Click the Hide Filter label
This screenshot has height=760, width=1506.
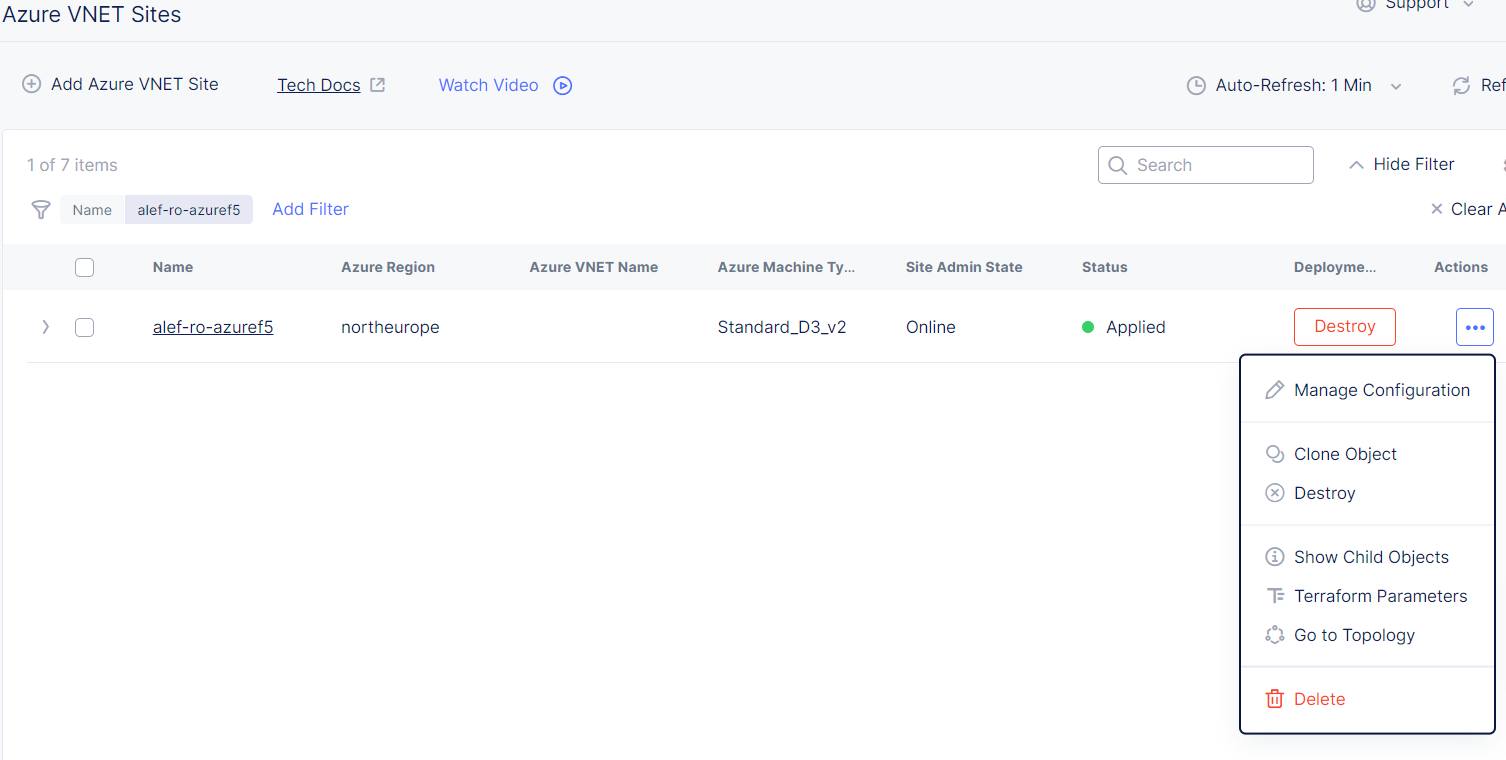click(x=1414, y=165)
